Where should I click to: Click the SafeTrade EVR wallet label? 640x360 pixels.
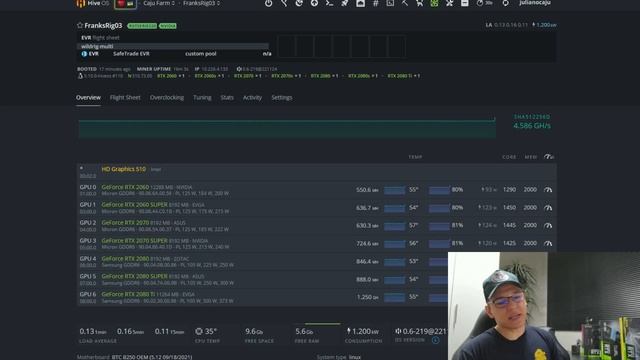click(x=131, y=53)
